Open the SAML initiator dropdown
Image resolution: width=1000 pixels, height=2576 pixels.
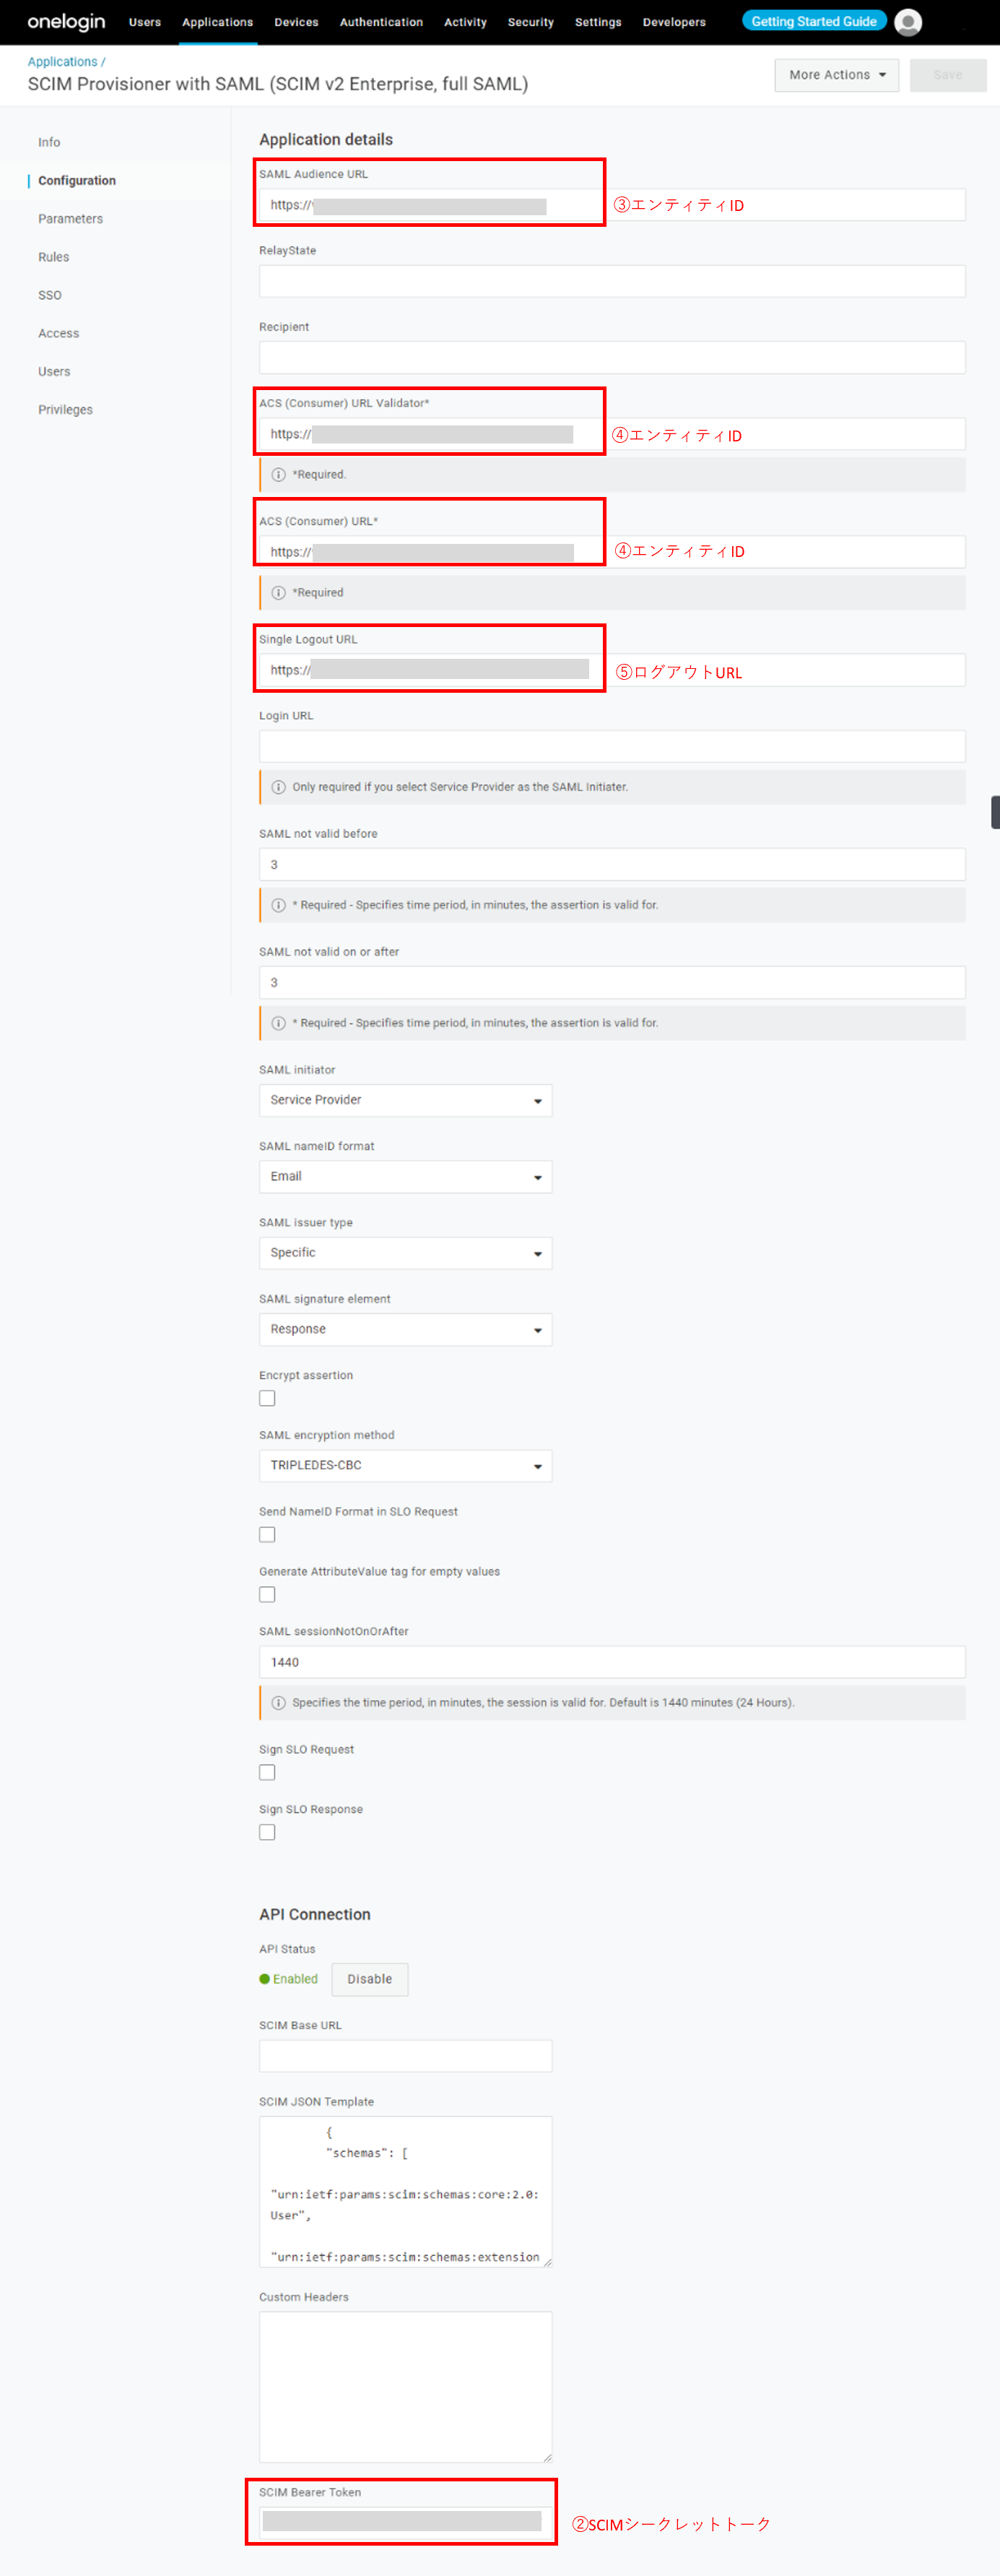point(405,1100)
